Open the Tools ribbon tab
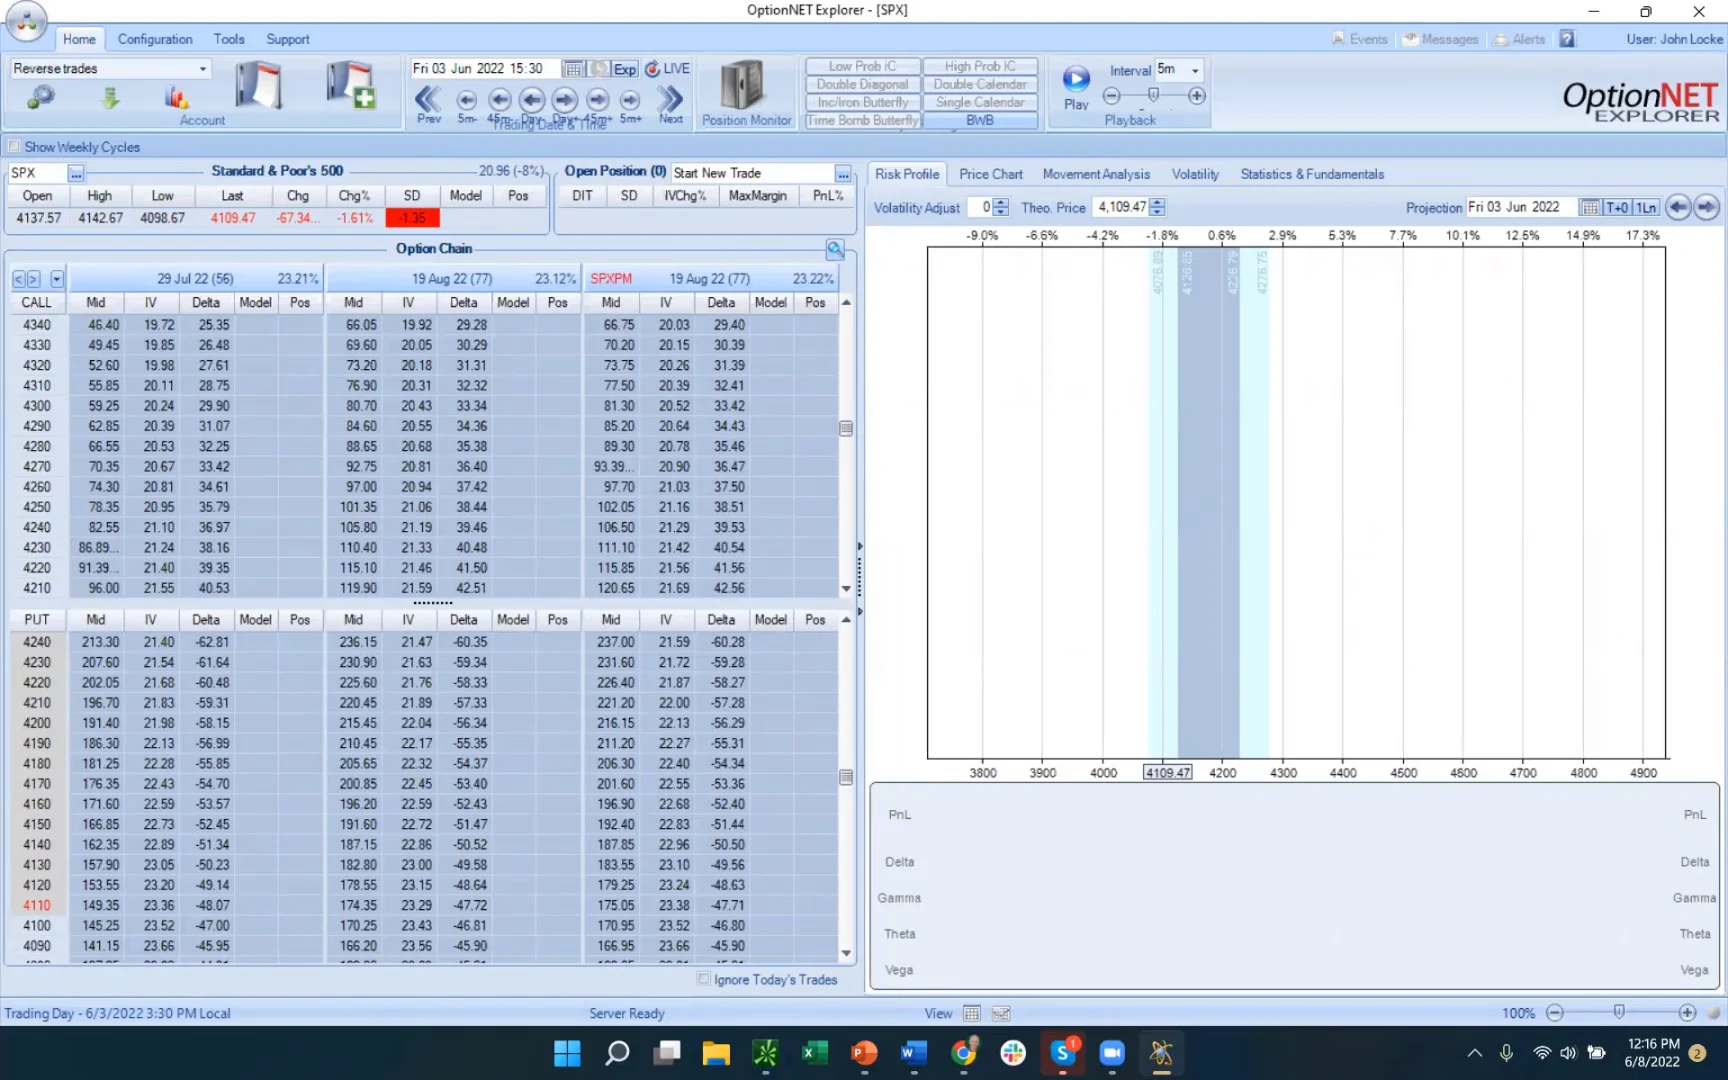Image resolution: width=1728 pixels, height=1080 pixels. (x=229, y=39)
